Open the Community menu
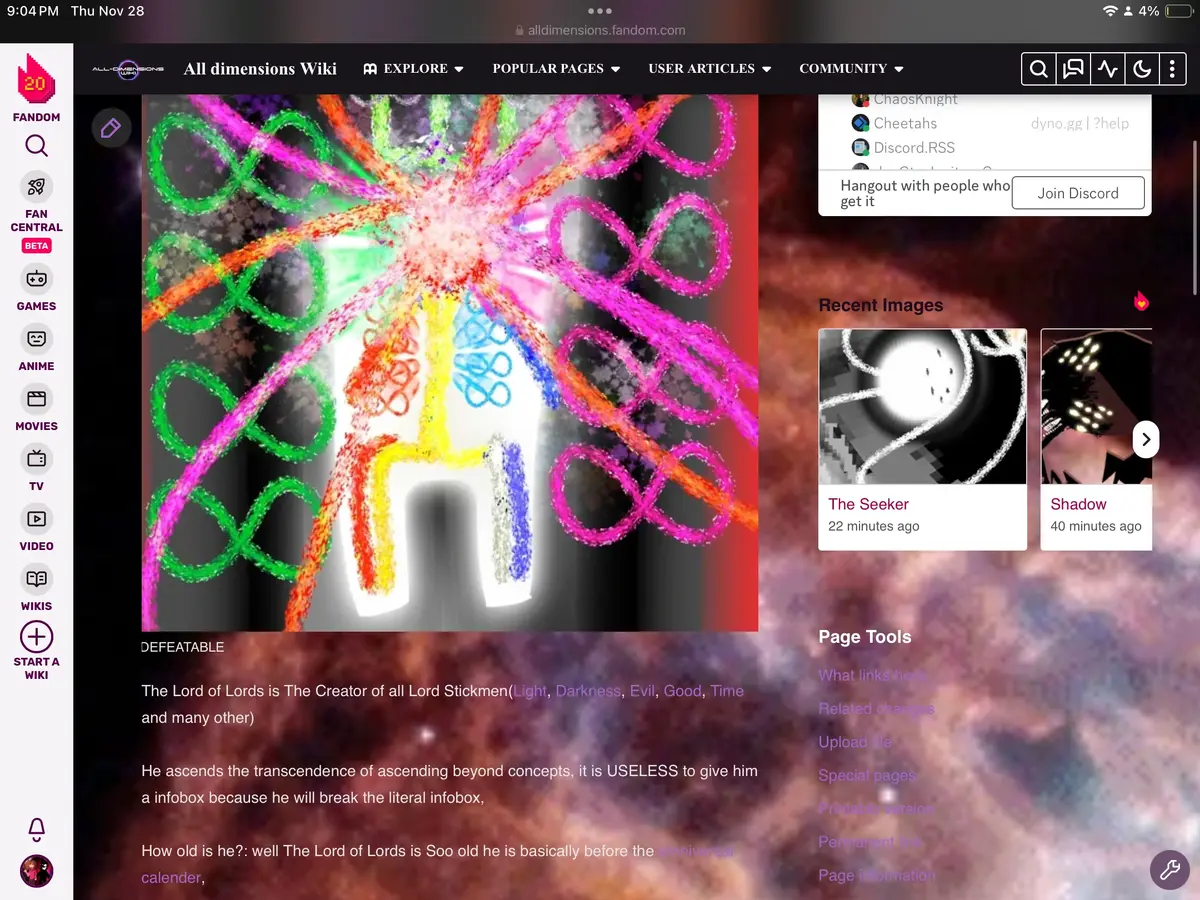Viewport: 1200px width, 900px height. coord(851,69)
